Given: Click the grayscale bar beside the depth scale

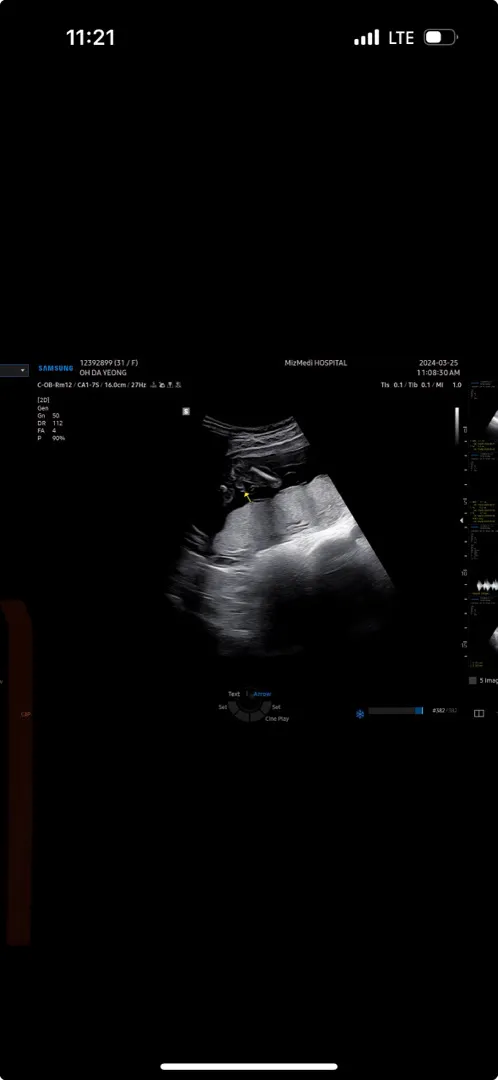Looking at the screenshot, I should tap(457, 427).
